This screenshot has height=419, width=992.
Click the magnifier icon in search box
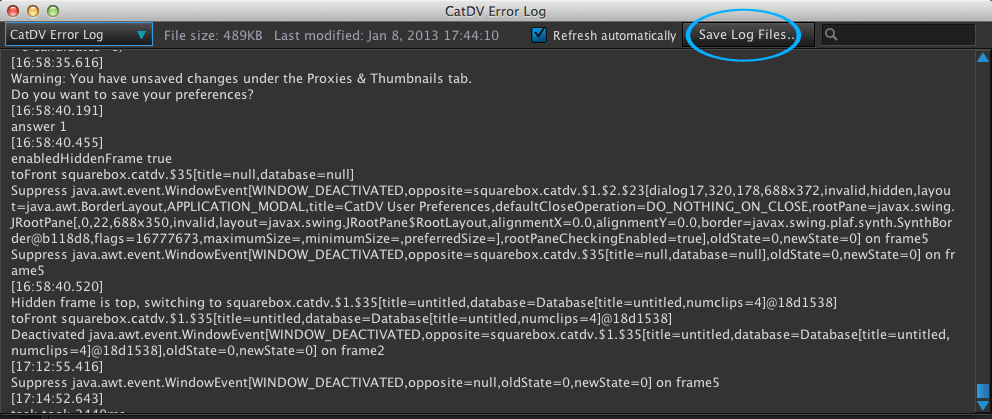point(832,35)
